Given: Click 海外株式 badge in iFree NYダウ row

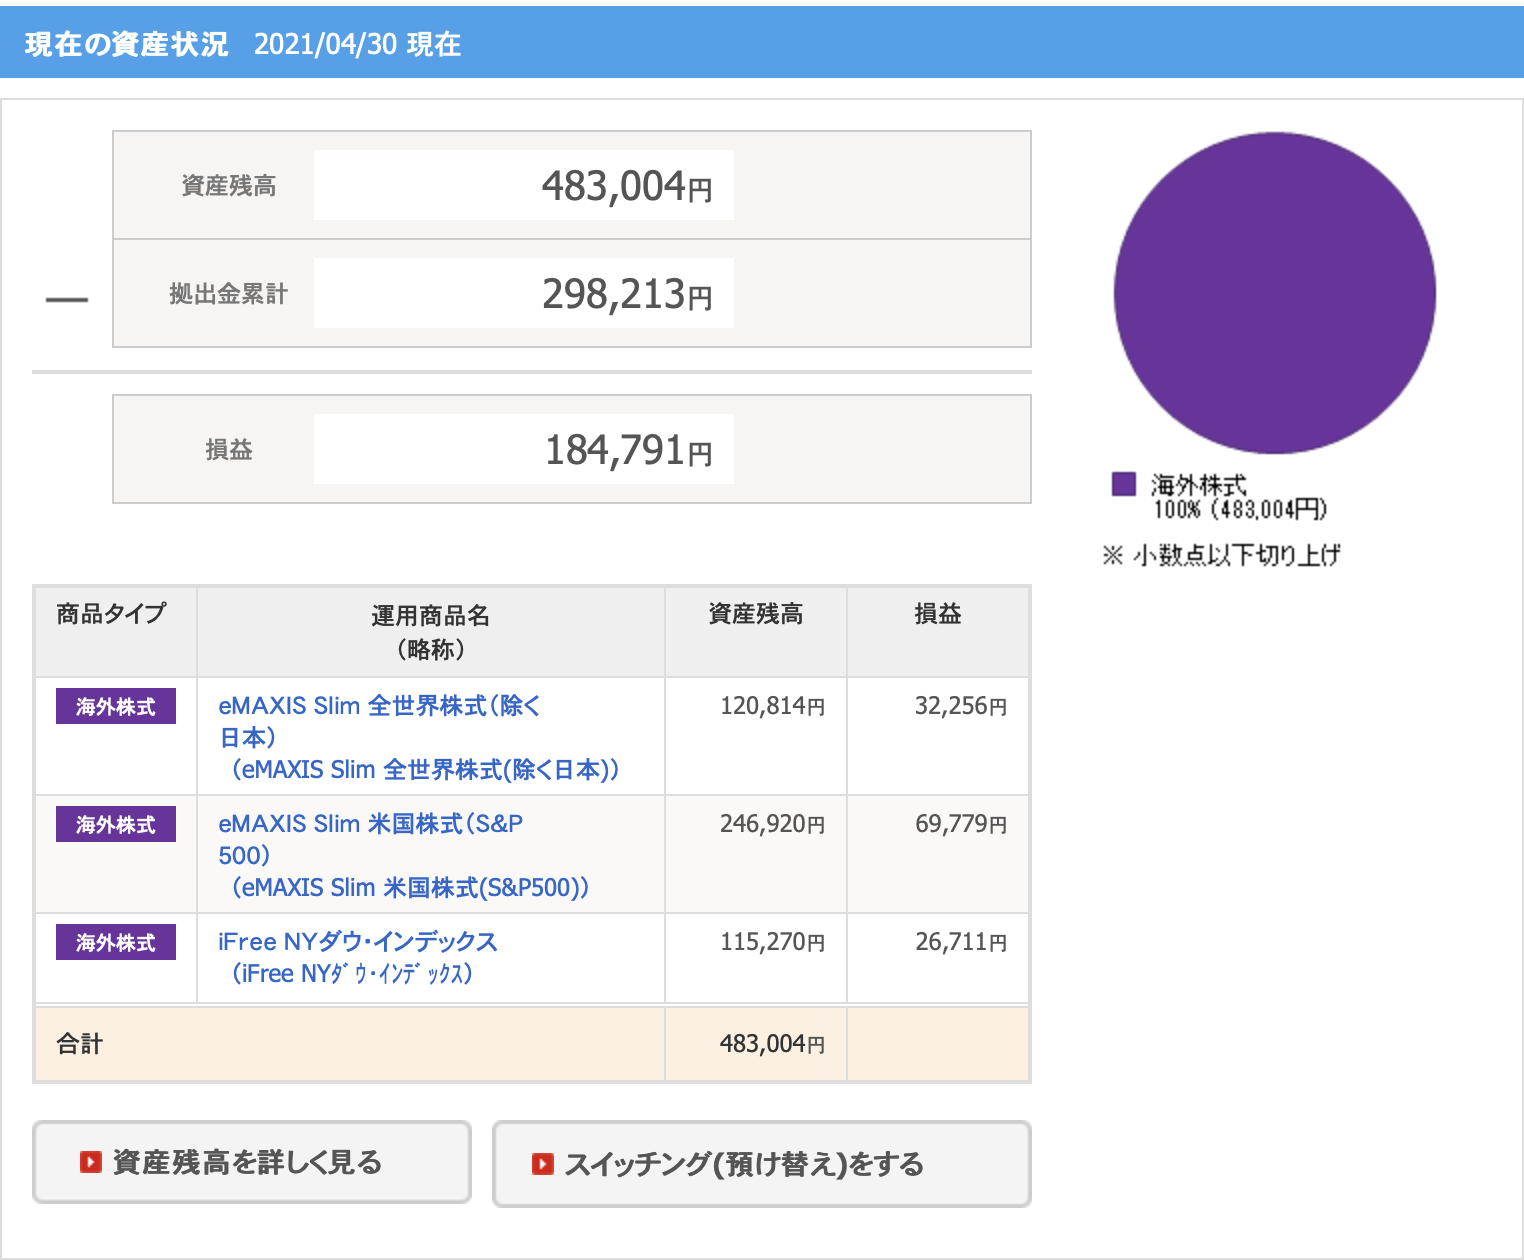Looking at the screenshot, I should [116, 942].
